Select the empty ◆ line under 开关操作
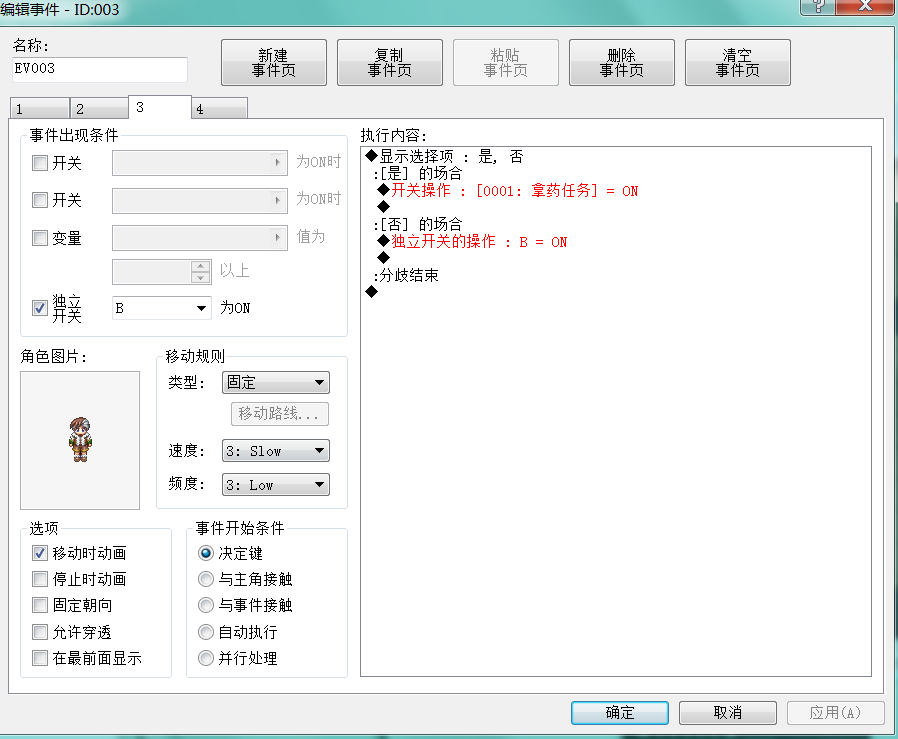 (384, 207)
